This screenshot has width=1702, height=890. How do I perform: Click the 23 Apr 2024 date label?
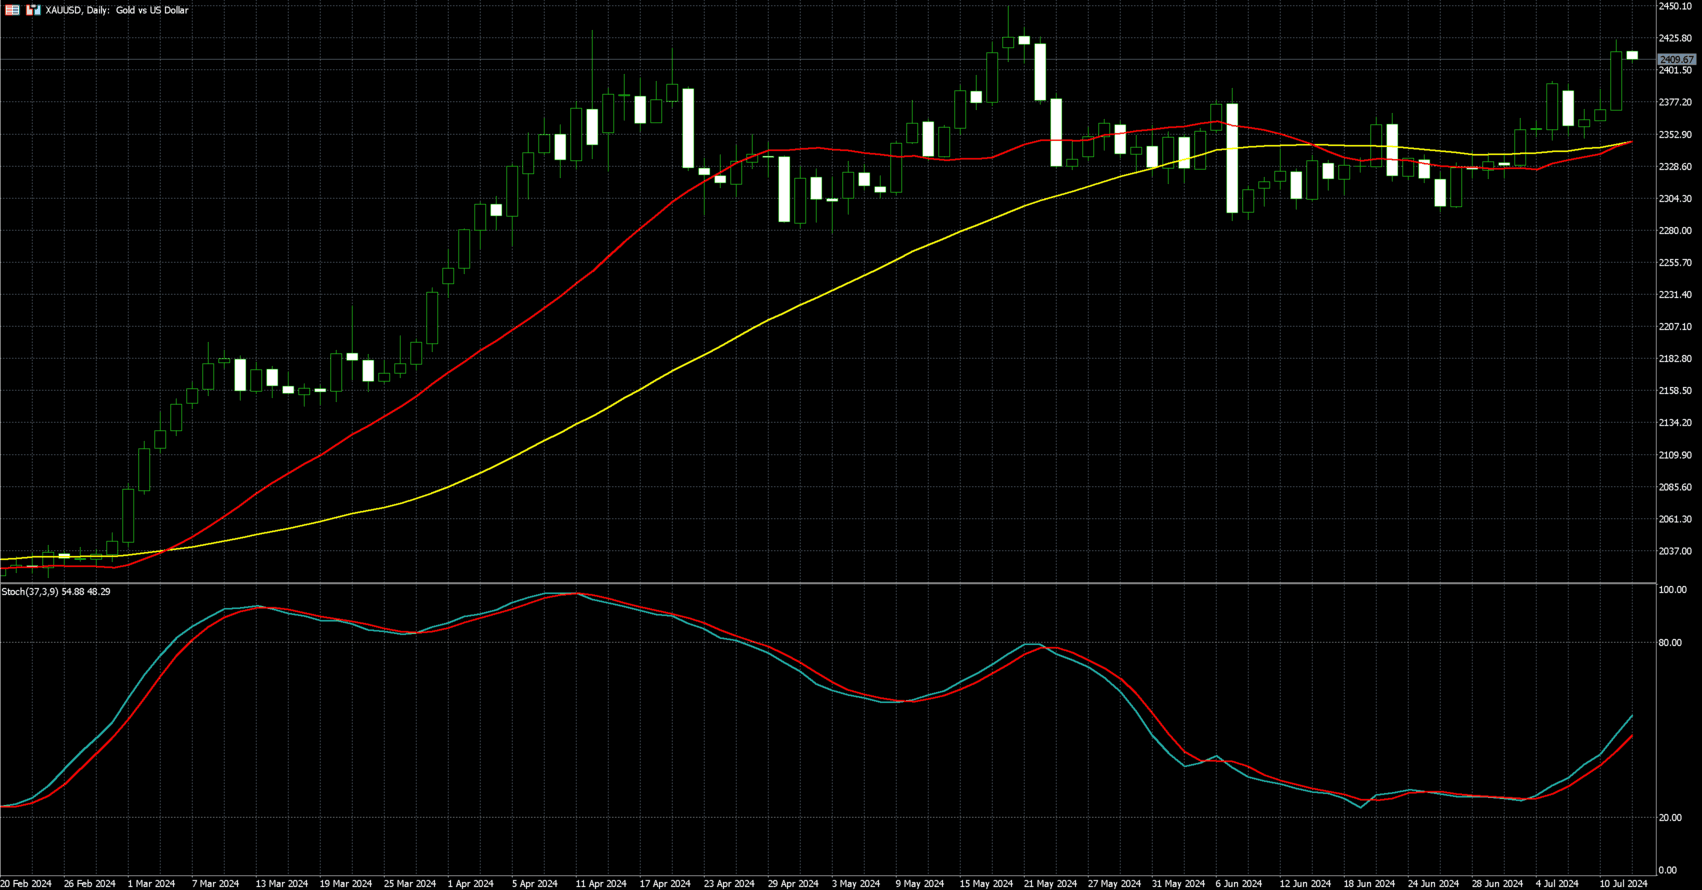click(729, 884)
